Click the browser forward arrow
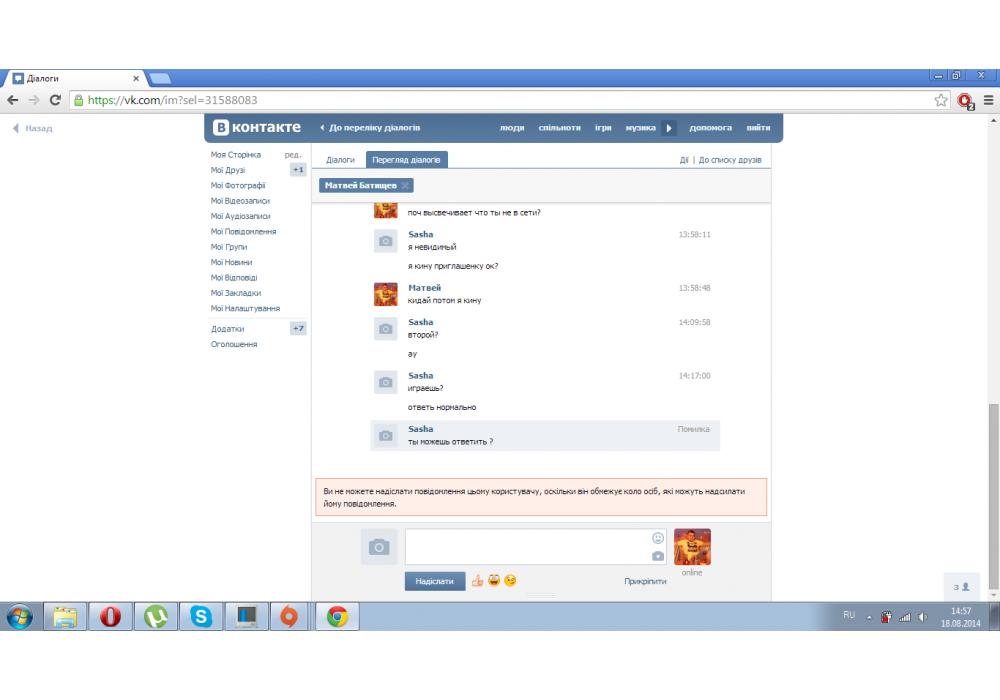Screen dimensions: 1000x700 tap(34, 100)
